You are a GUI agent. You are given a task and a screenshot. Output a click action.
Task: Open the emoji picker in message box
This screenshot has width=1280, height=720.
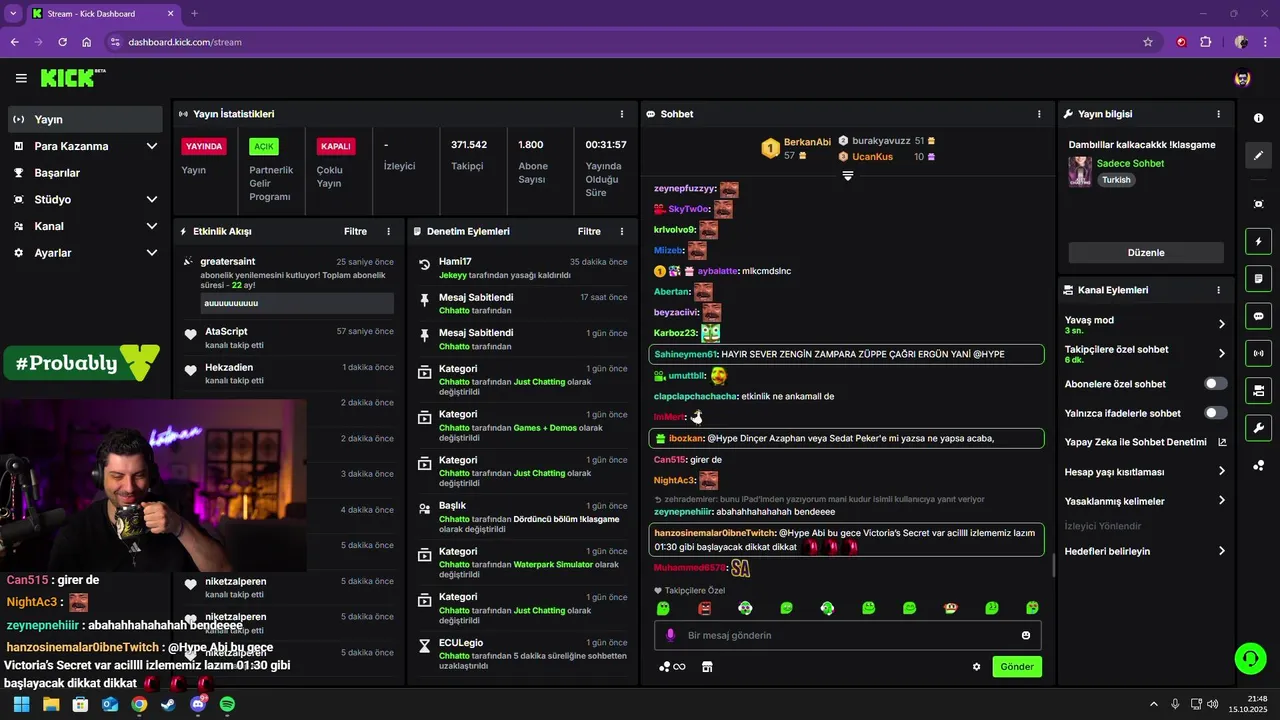pyautogui.click(x=1026, y=635)
